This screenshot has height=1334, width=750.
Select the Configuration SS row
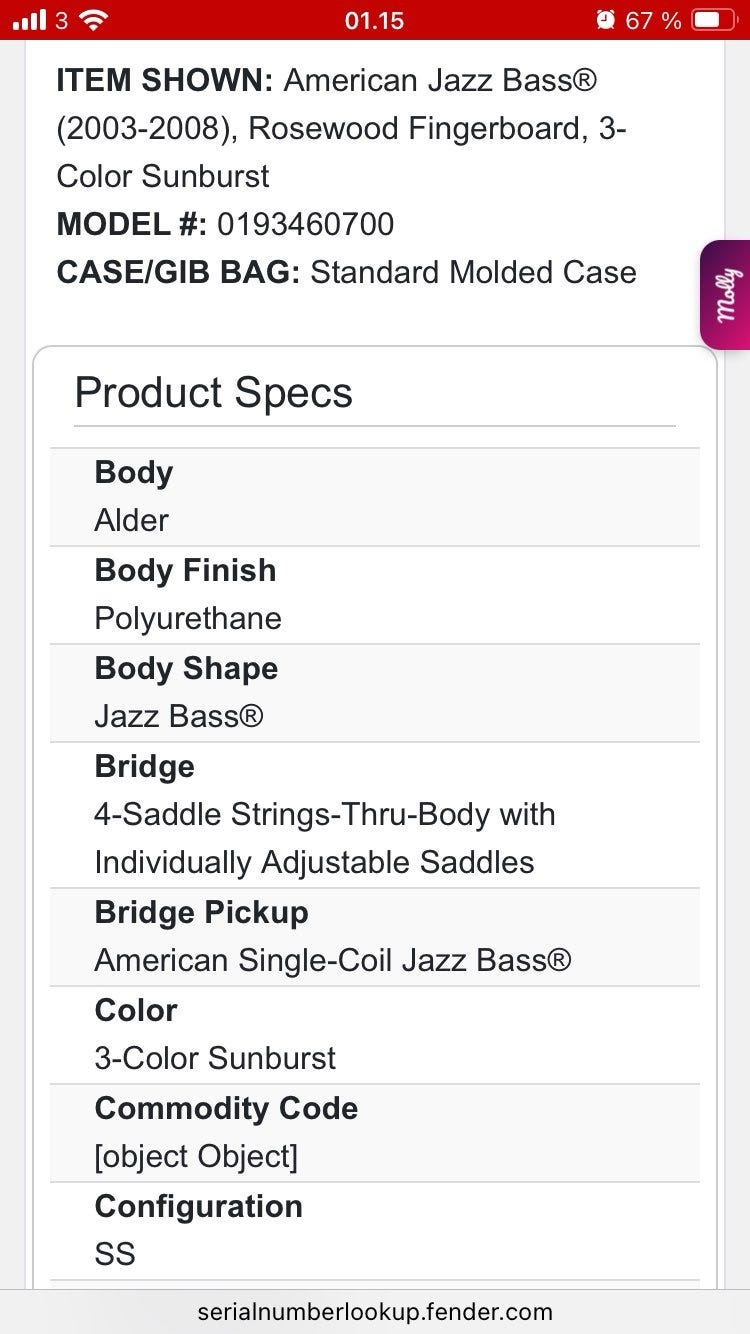tap(375, 1231)
